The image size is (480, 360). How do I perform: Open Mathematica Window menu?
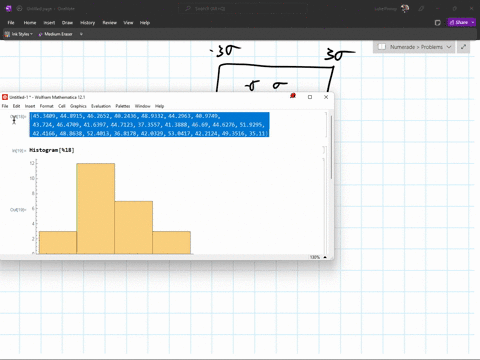click(142, 106)
